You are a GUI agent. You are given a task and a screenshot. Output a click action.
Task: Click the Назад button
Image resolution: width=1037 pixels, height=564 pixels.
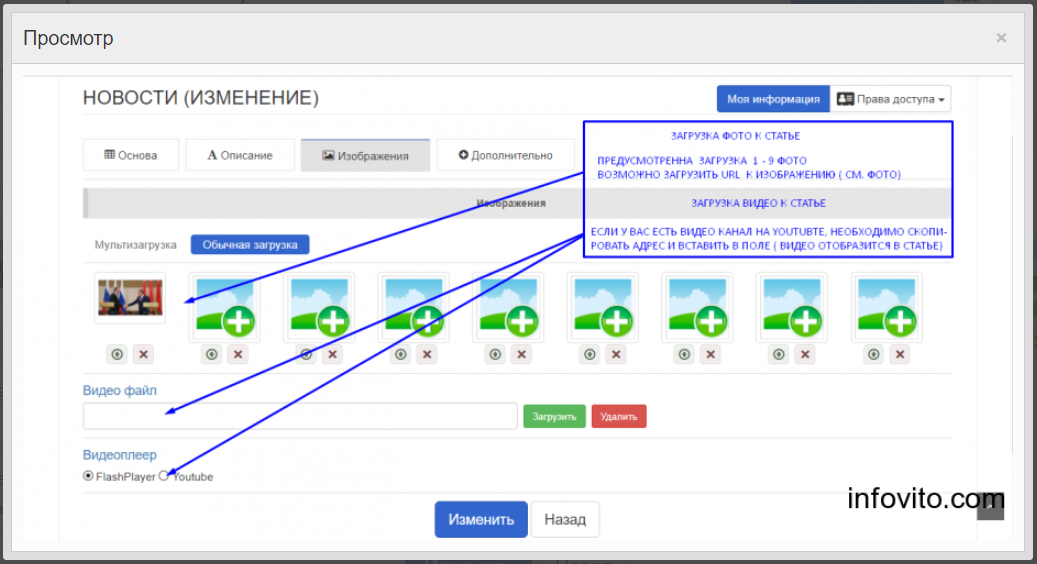point(565,520)
